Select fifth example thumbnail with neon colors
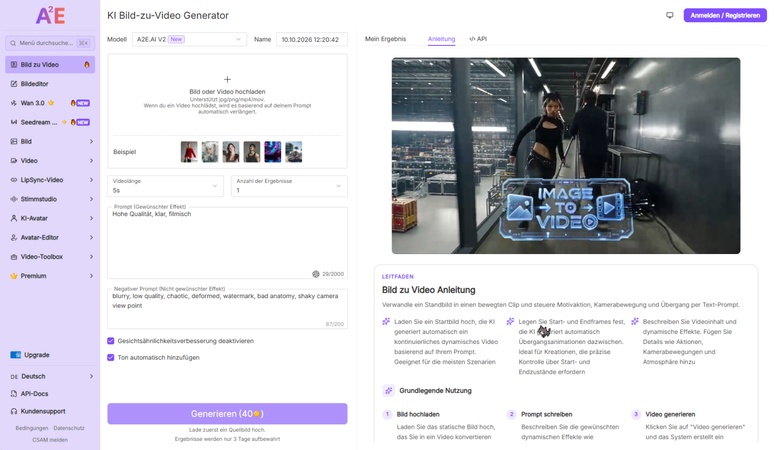Viewport: 774px width, 450px height. [273, 152]
